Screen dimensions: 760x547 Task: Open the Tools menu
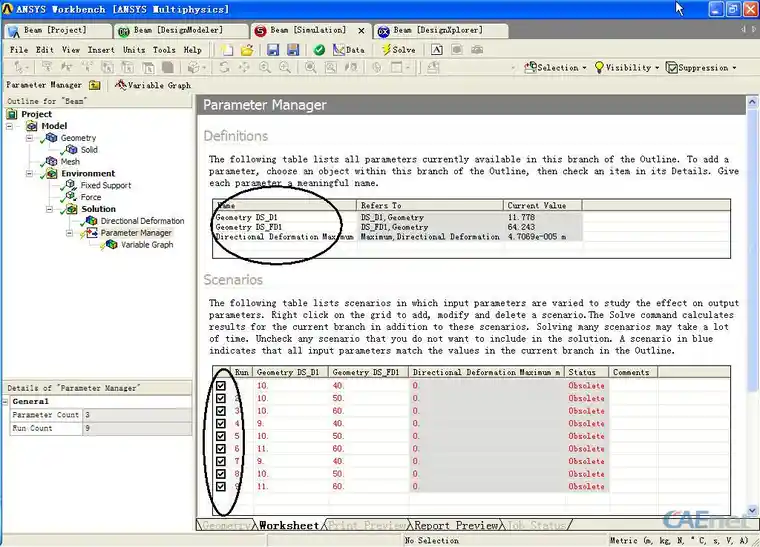[164, 50]
